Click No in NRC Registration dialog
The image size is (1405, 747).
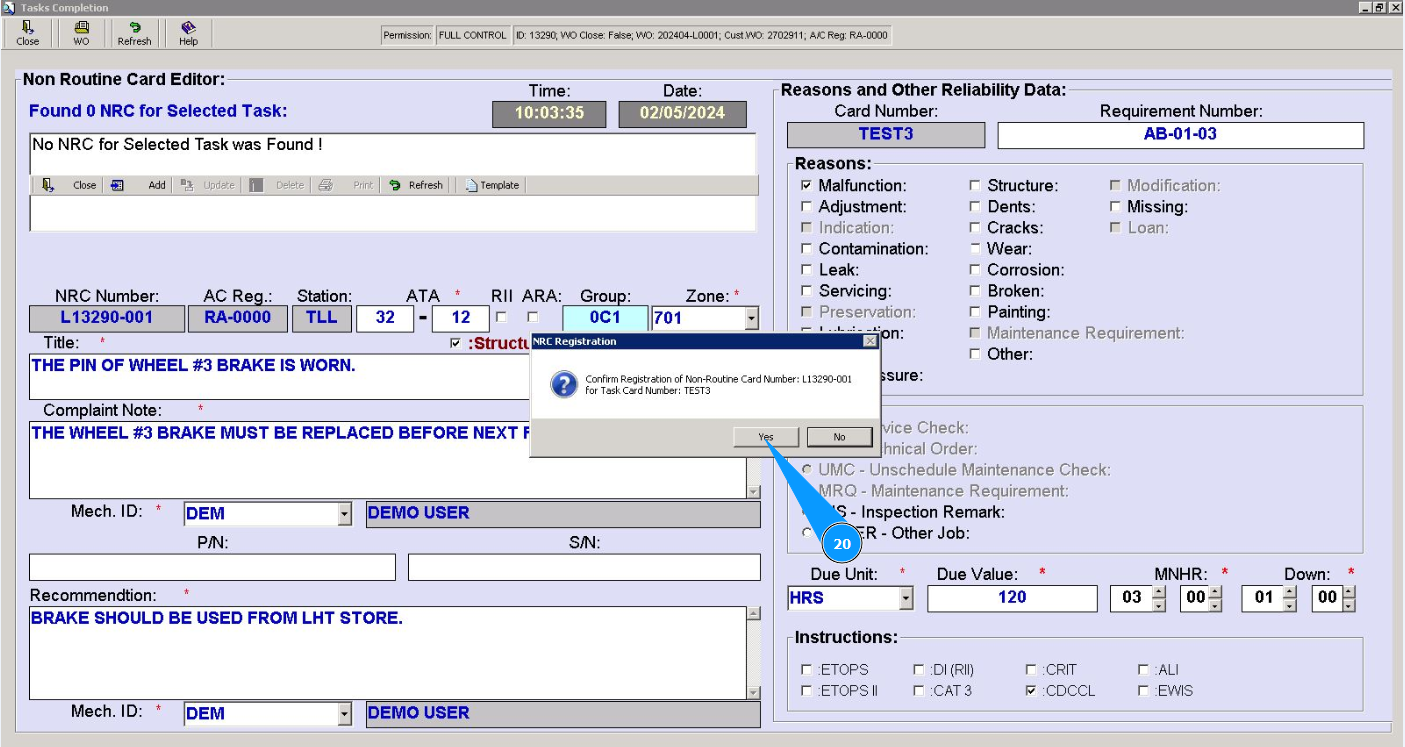coord(839,437)
